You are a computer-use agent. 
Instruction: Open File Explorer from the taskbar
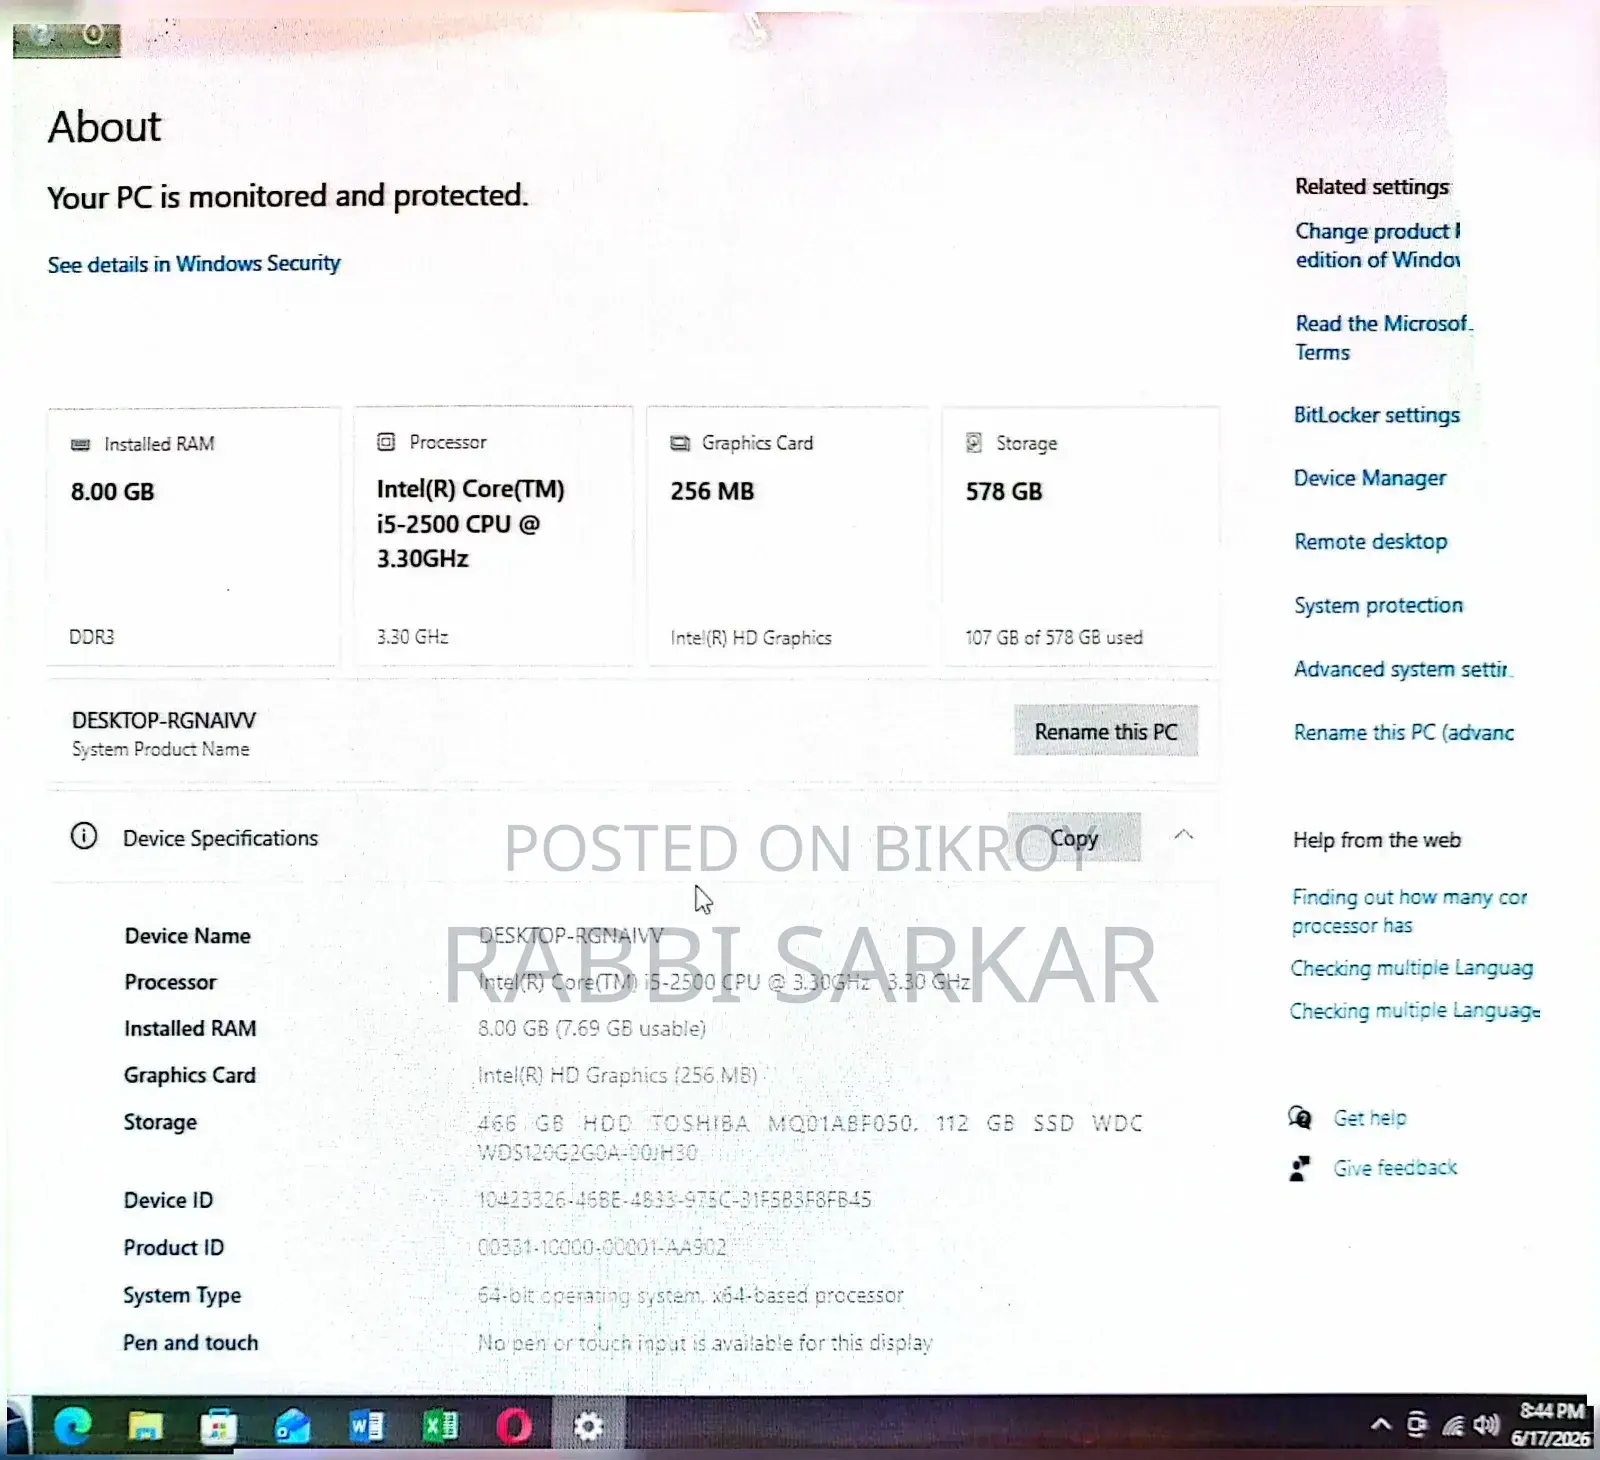click(145, 1425)
